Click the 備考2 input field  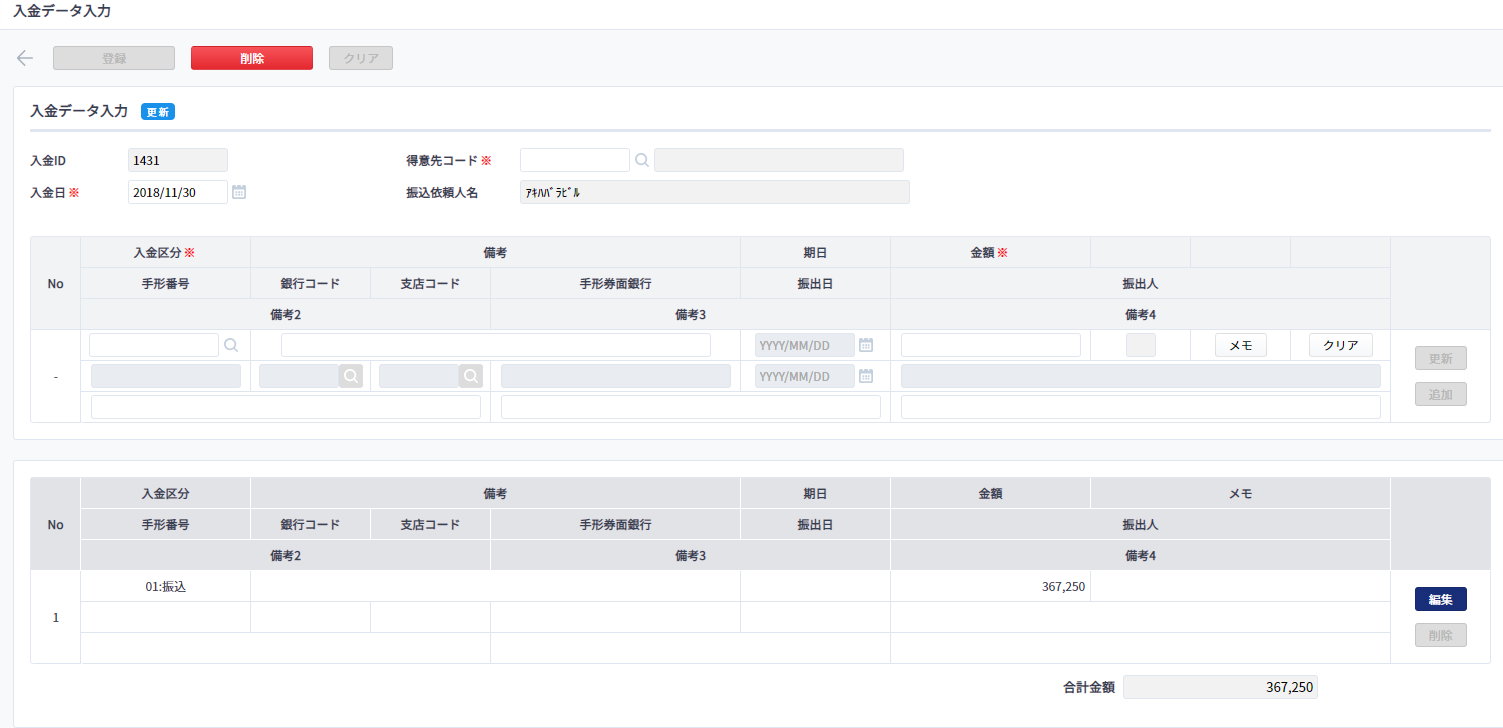(286, 407)
